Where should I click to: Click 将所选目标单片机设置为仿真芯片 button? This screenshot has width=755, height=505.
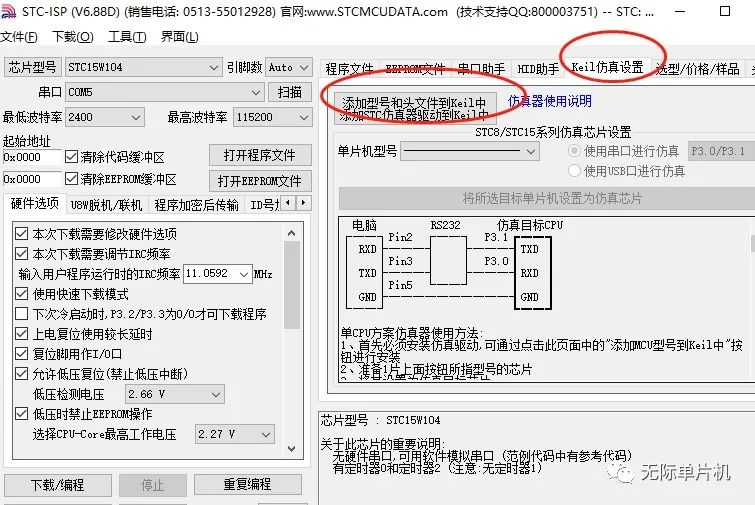(547, 198)
